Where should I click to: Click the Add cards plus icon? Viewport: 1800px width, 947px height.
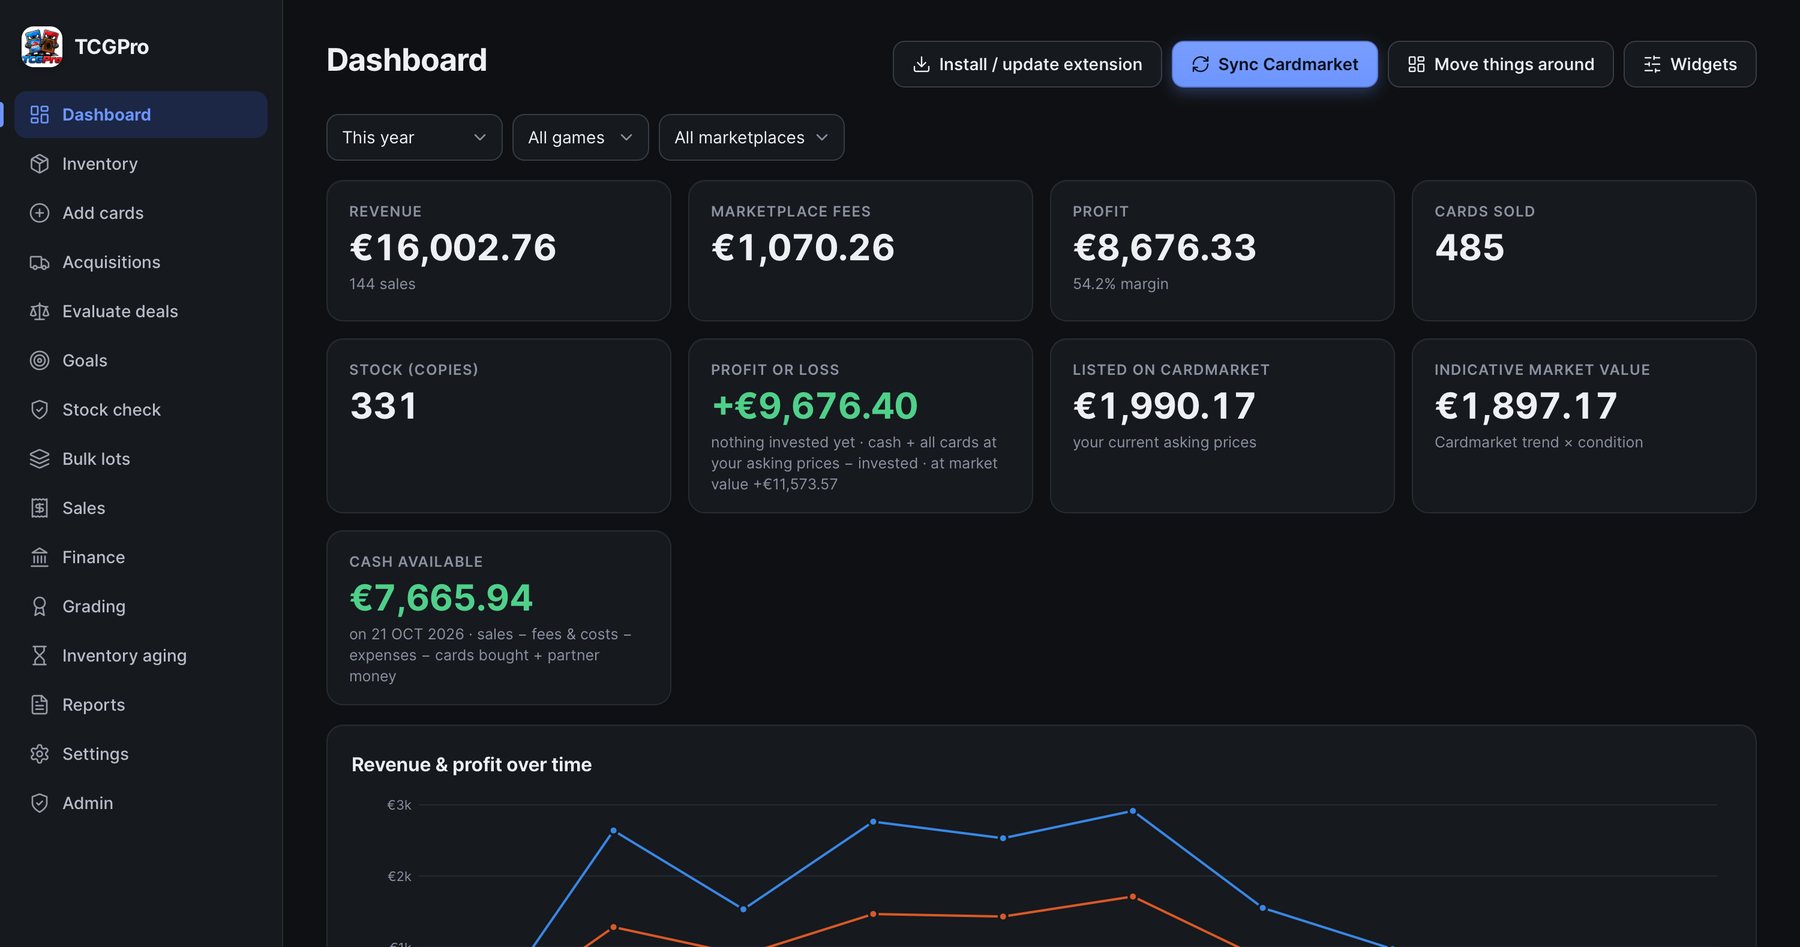click(x=39, y=212)
